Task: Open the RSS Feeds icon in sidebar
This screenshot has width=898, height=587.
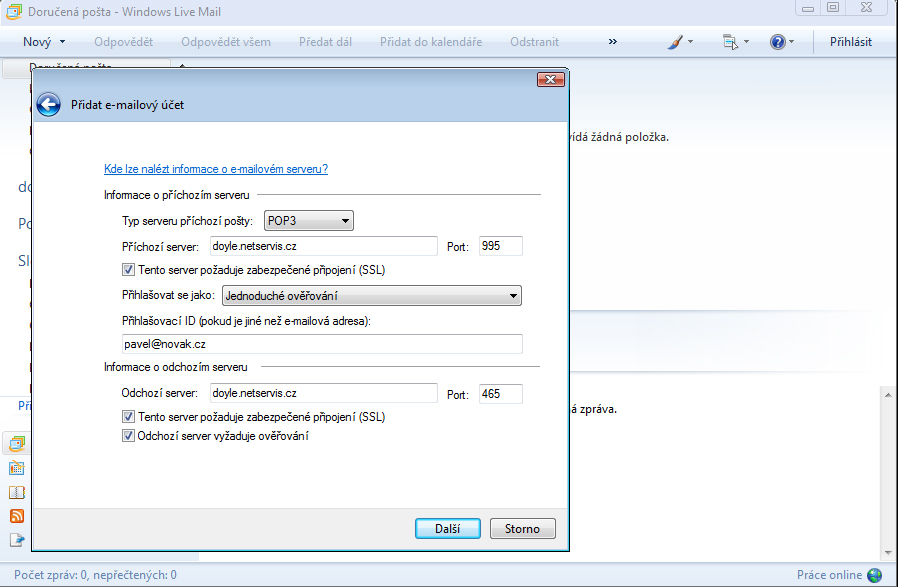Action: click(x=17, y=516)
